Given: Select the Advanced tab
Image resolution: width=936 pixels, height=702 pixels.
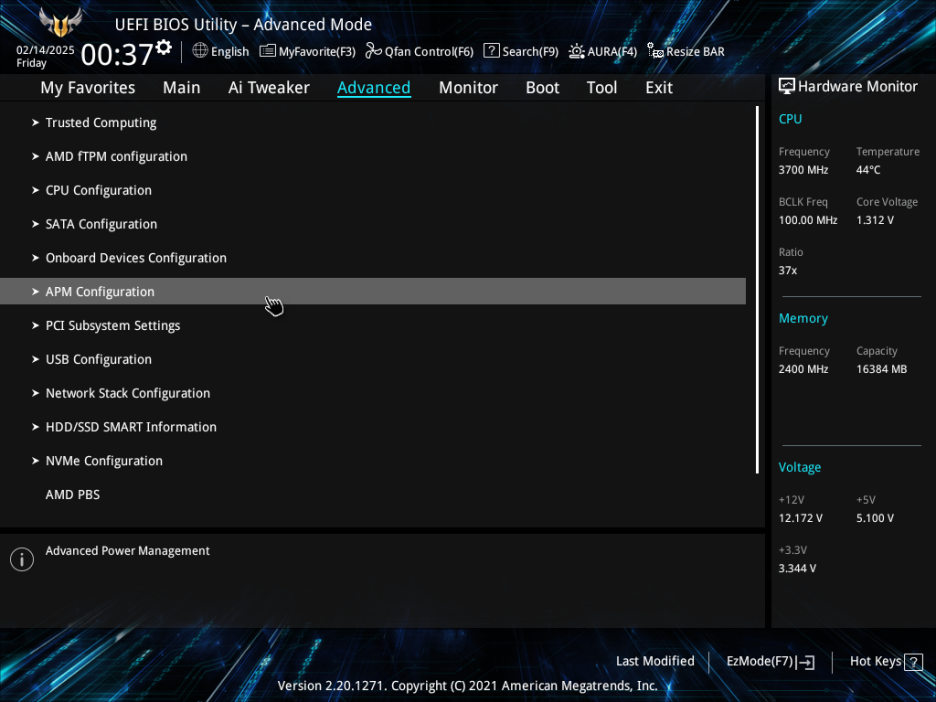Looking at the screenshot, I should (374, 88).
